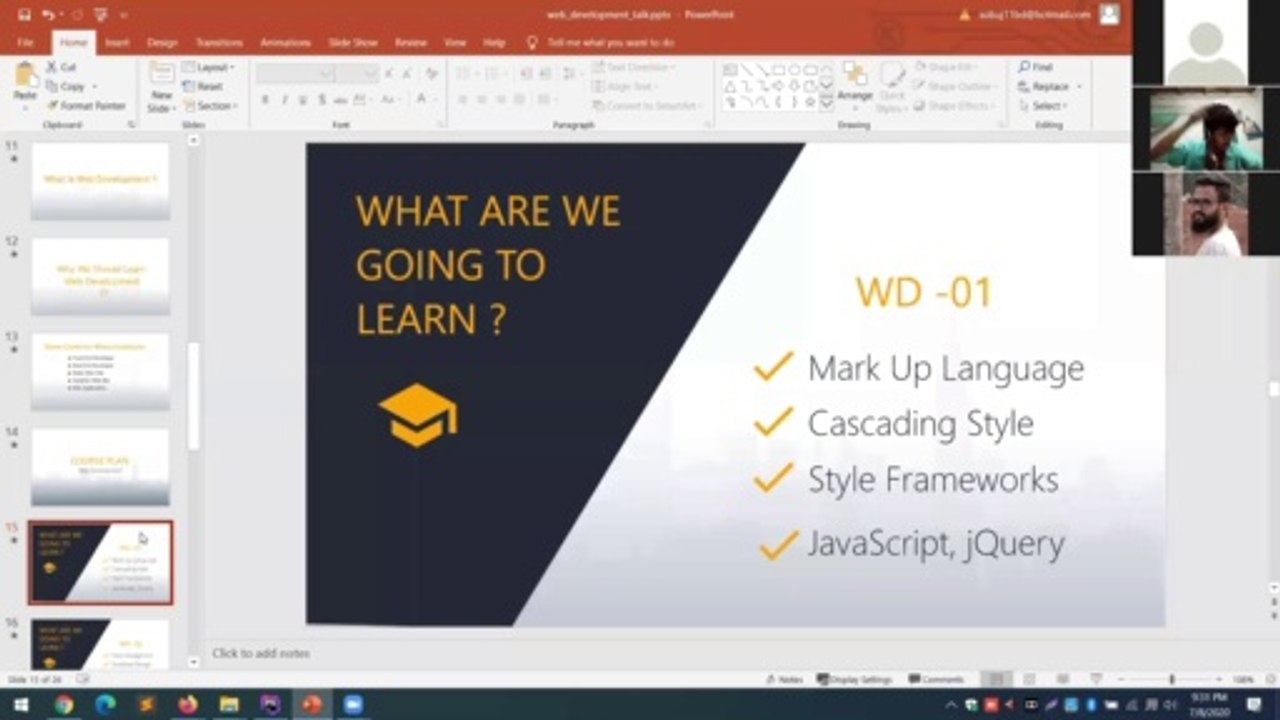
Task: Open File Explorer from the taskbar
Action: (x=228, y=705)
